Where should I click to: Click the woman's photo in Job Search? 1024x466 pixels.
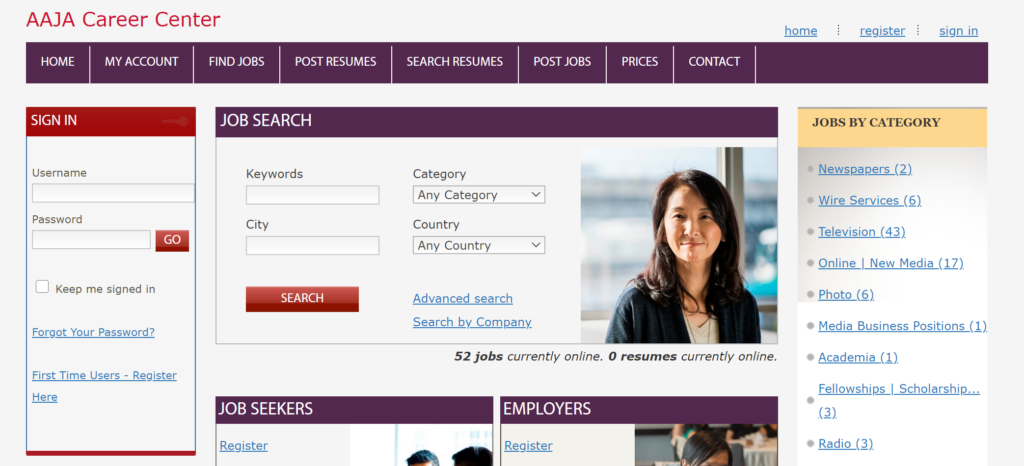pos(679,245)
